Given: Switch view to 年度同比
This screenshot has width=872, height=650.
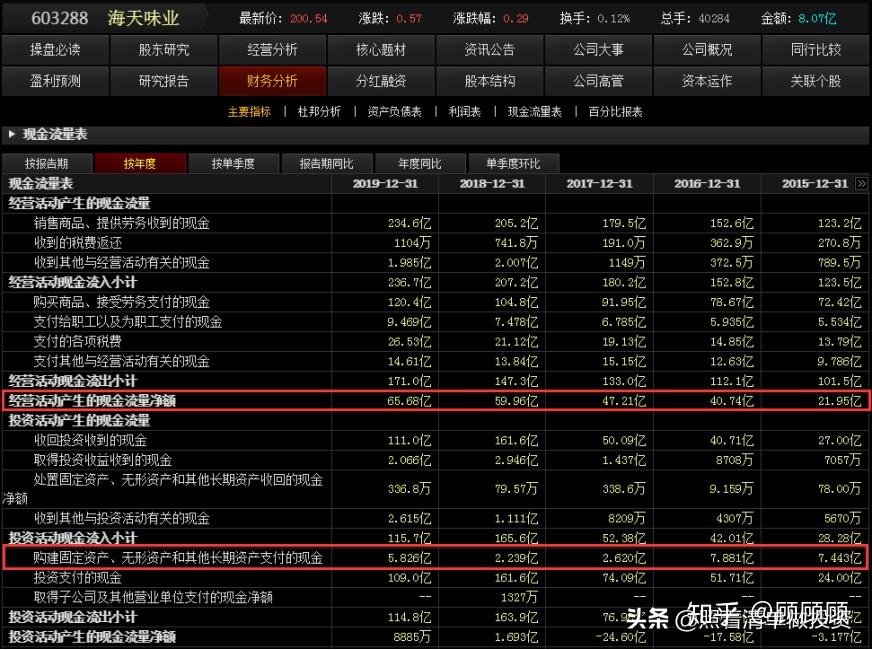Looking at the screenshot, I should coord(420,163).
